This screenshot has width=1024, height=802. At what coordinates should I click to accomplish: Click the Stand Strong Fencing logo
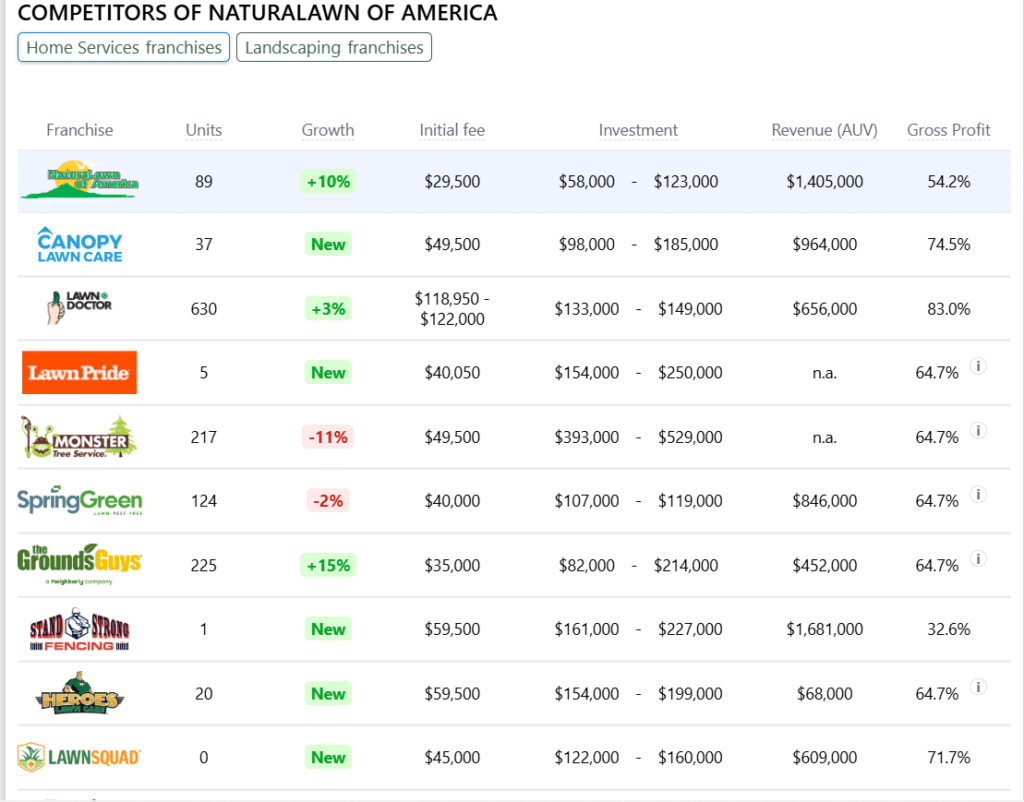point(79,629)
